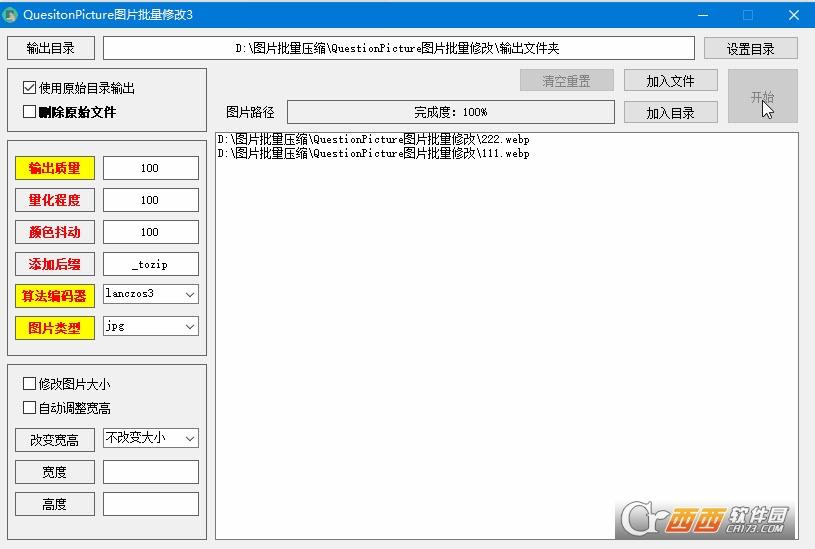Click the 图片路径 label

250,112
